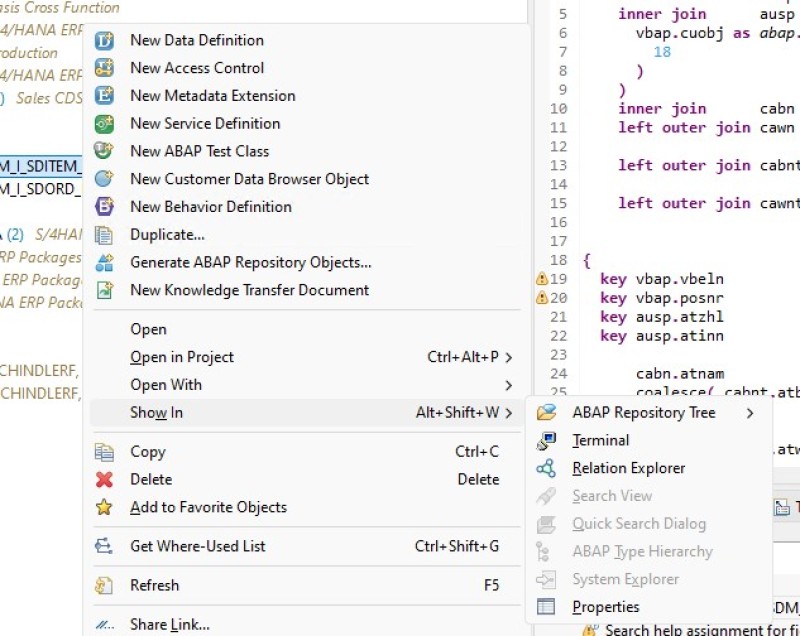Screen dimensions: 800x636
Task: Select New Knowledge Transfer Document
Action: click(x=249, y=290)
